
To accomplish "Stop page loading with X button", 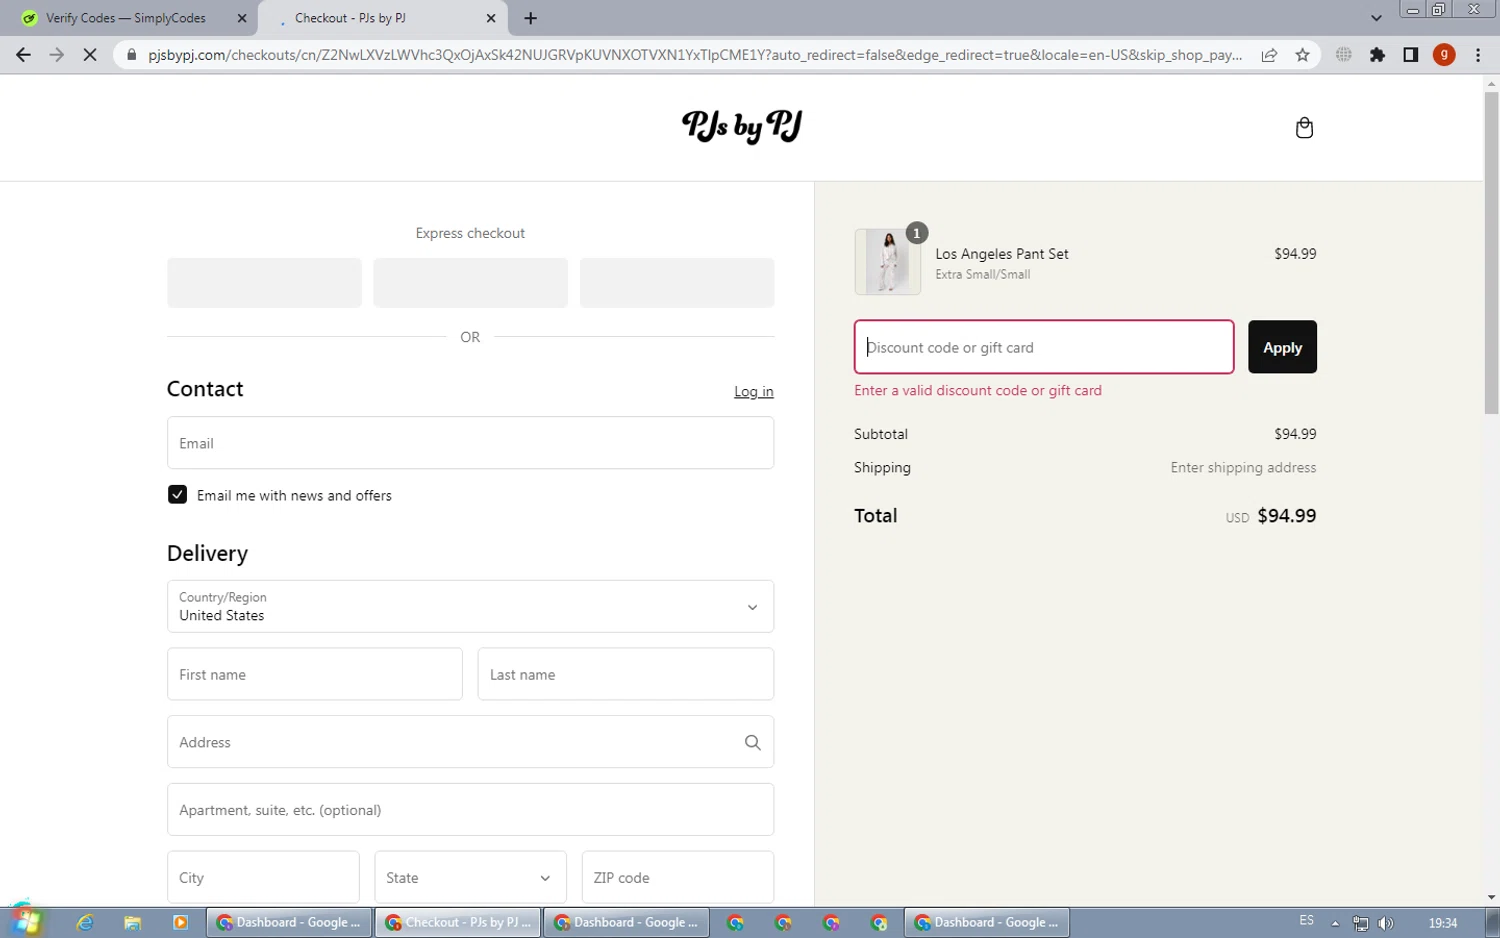I will (x=90, y=55).
